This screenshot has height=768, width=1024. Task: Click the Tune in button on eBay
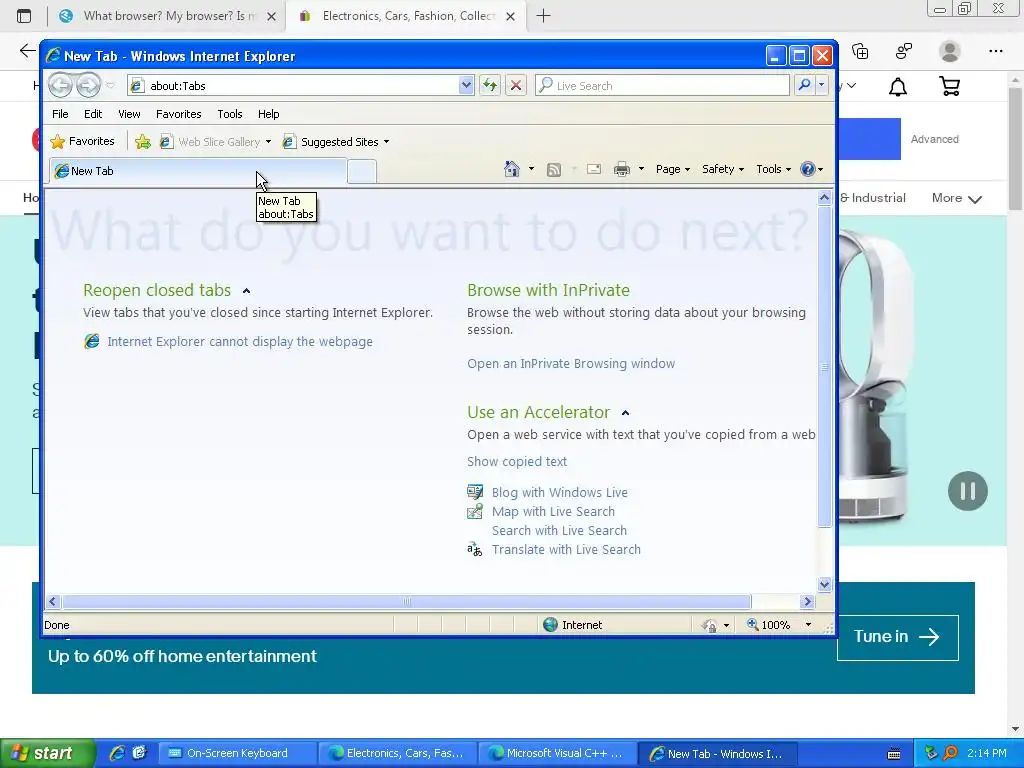(x=897, y=637)
